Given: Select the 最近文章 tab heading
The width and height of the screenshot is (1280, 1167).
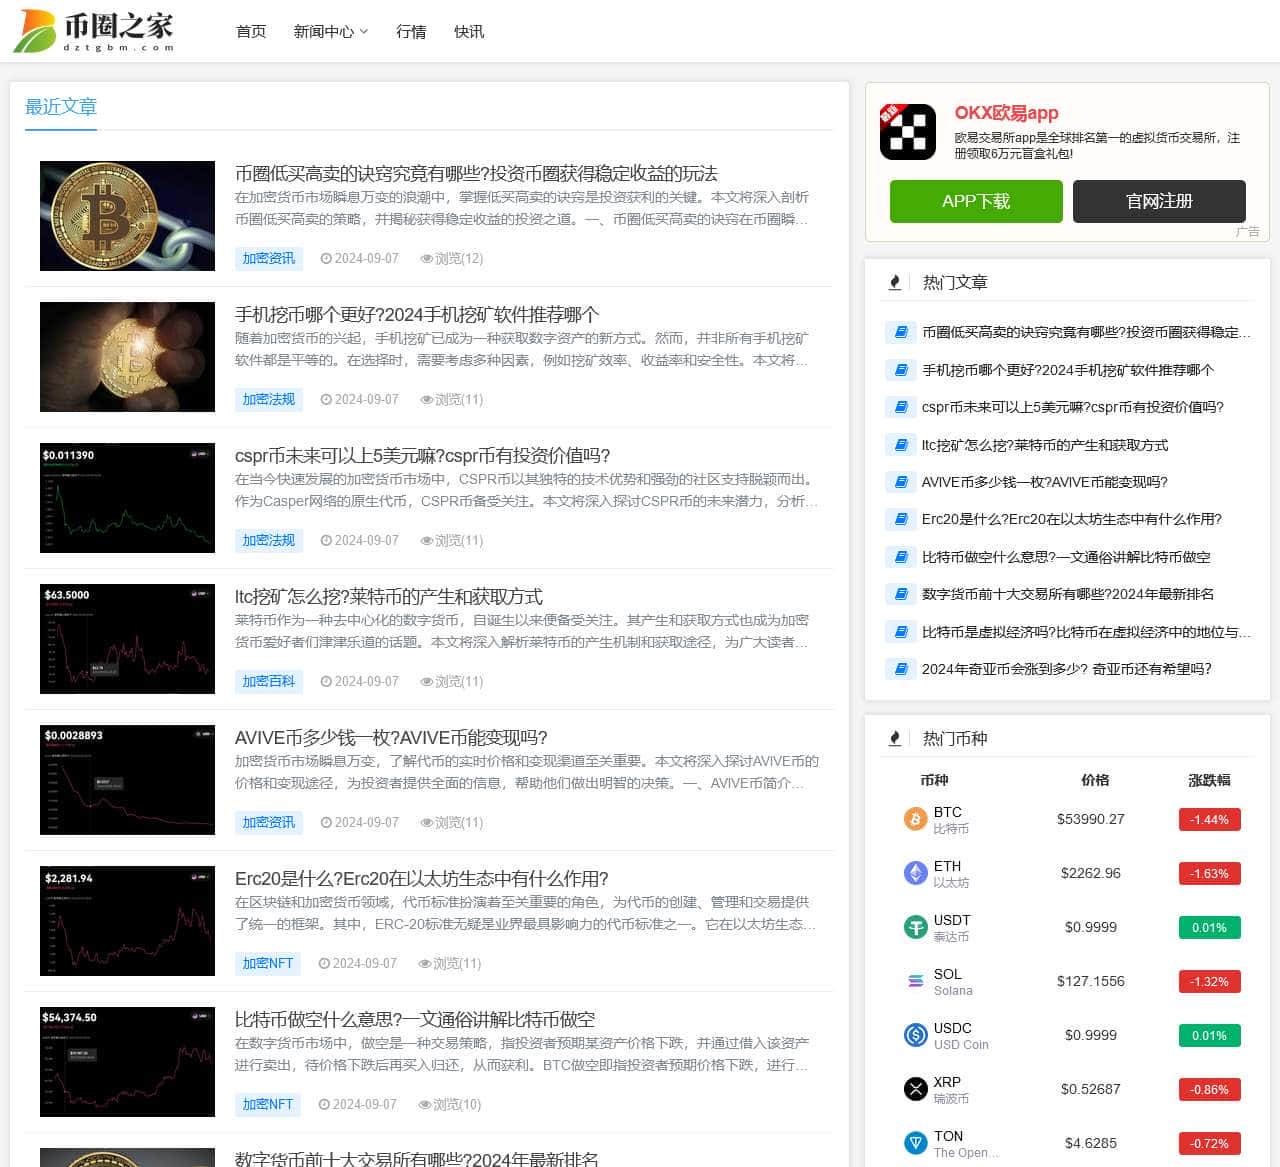Looking at the screenshot, I should tap(61, 107).
